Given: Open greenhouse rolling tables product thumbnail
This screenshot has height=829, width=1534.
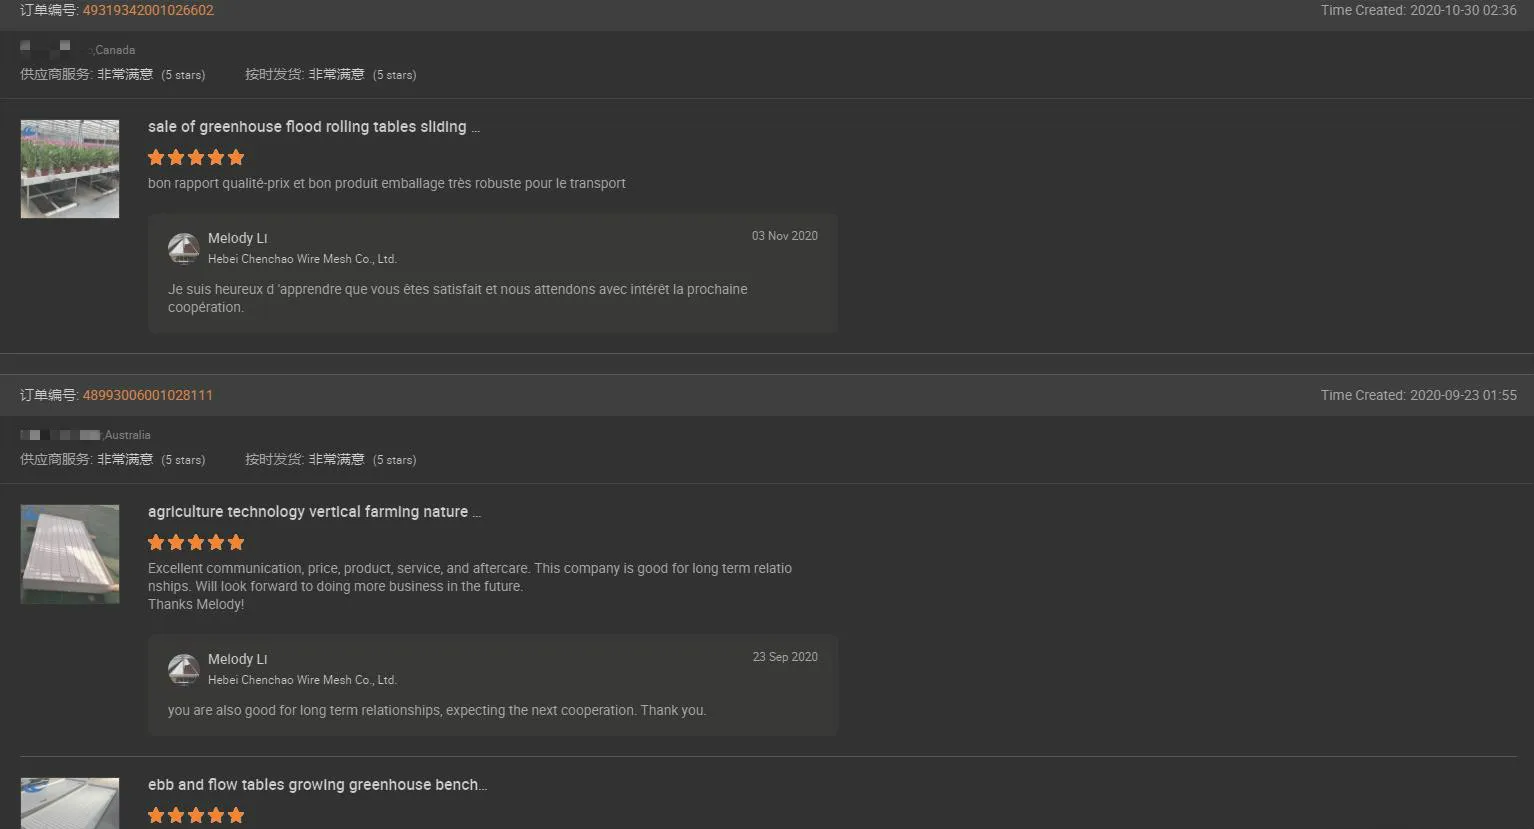Looking at the screenshot, I should pyautogui.click(x=69, y=168).
